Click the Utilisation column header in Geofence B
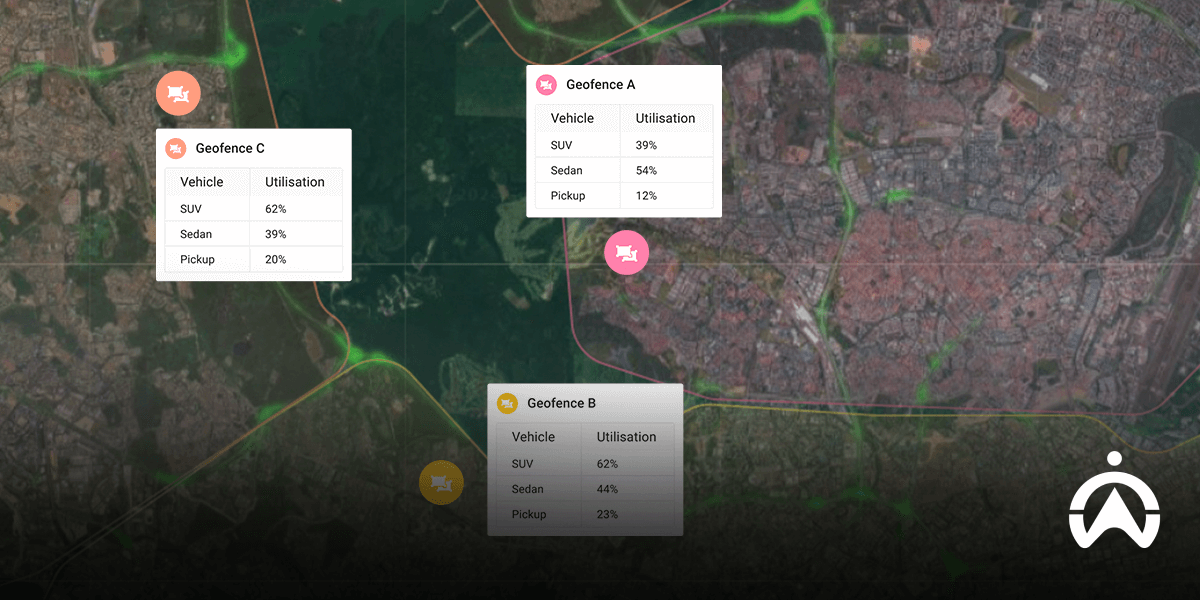 (627, 437)
